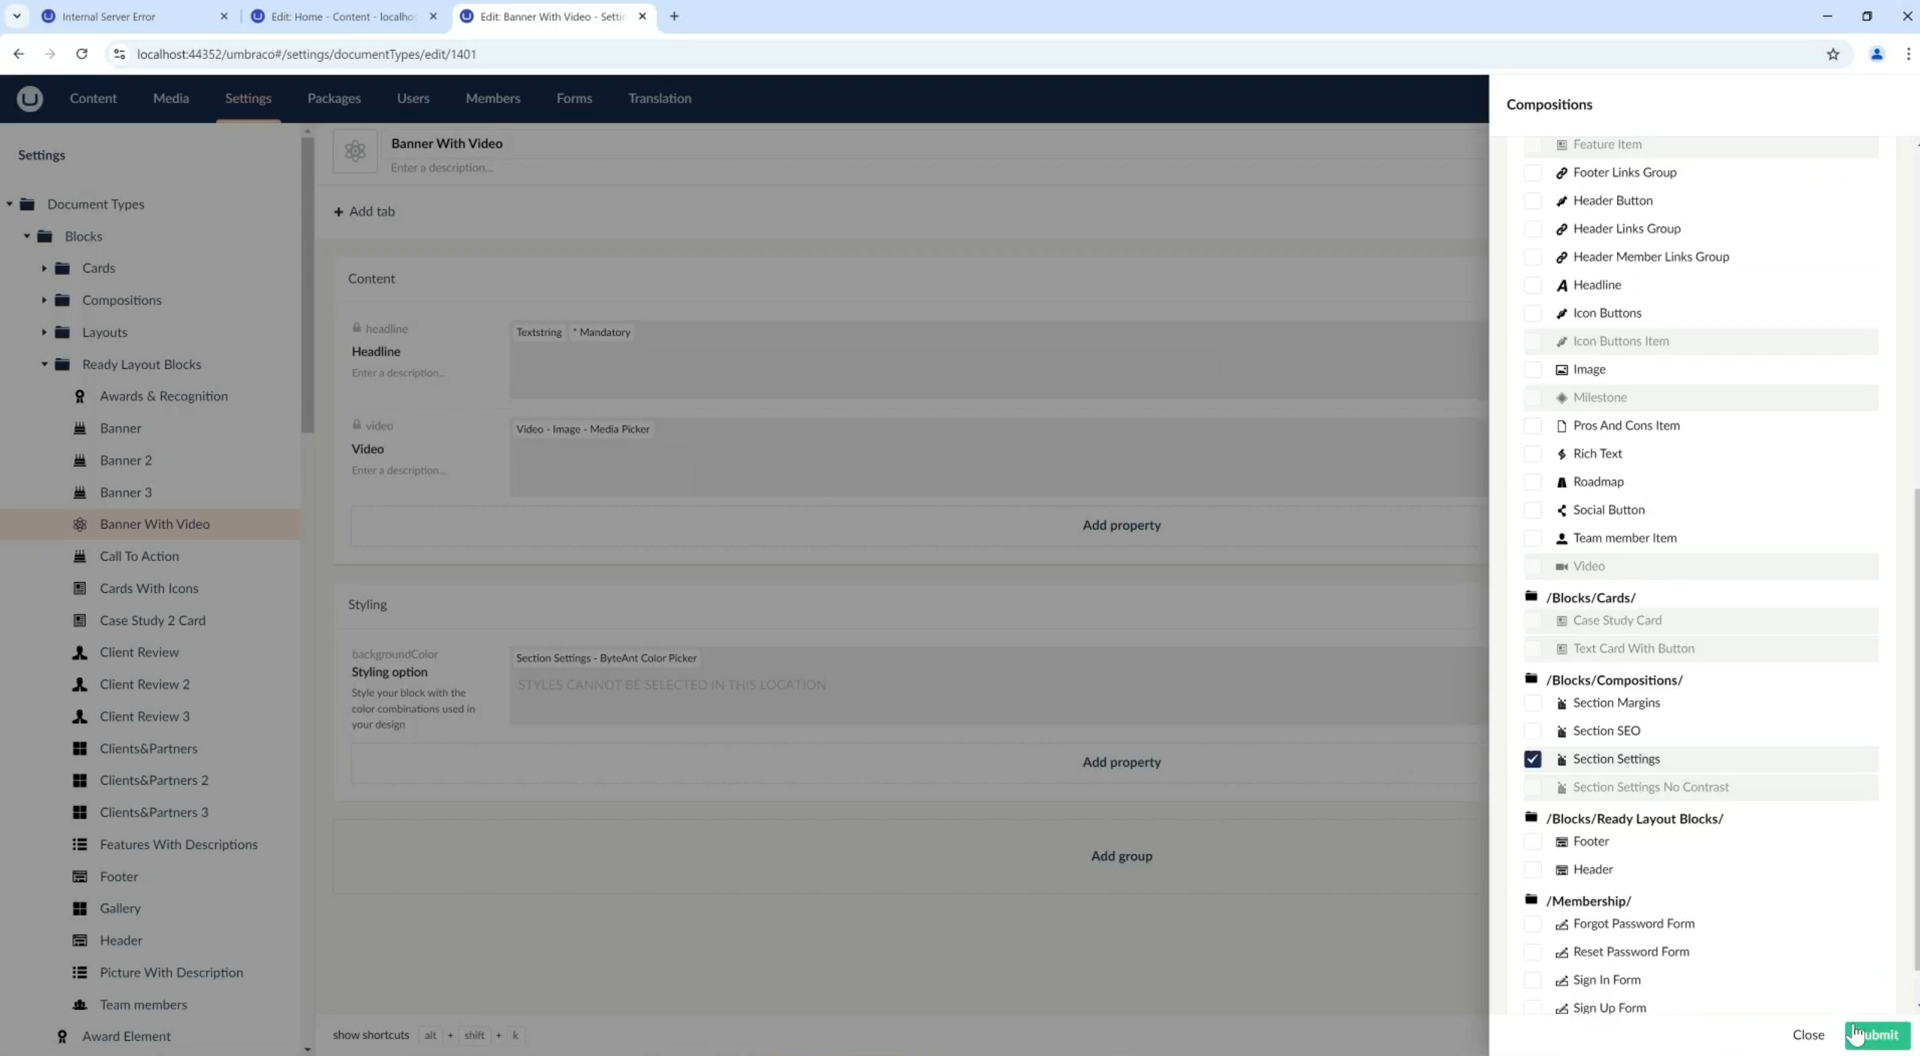Screen dimensions: 1920x1056
Task: Expand the Cards folder in tree
Action: tap(44, 268)
